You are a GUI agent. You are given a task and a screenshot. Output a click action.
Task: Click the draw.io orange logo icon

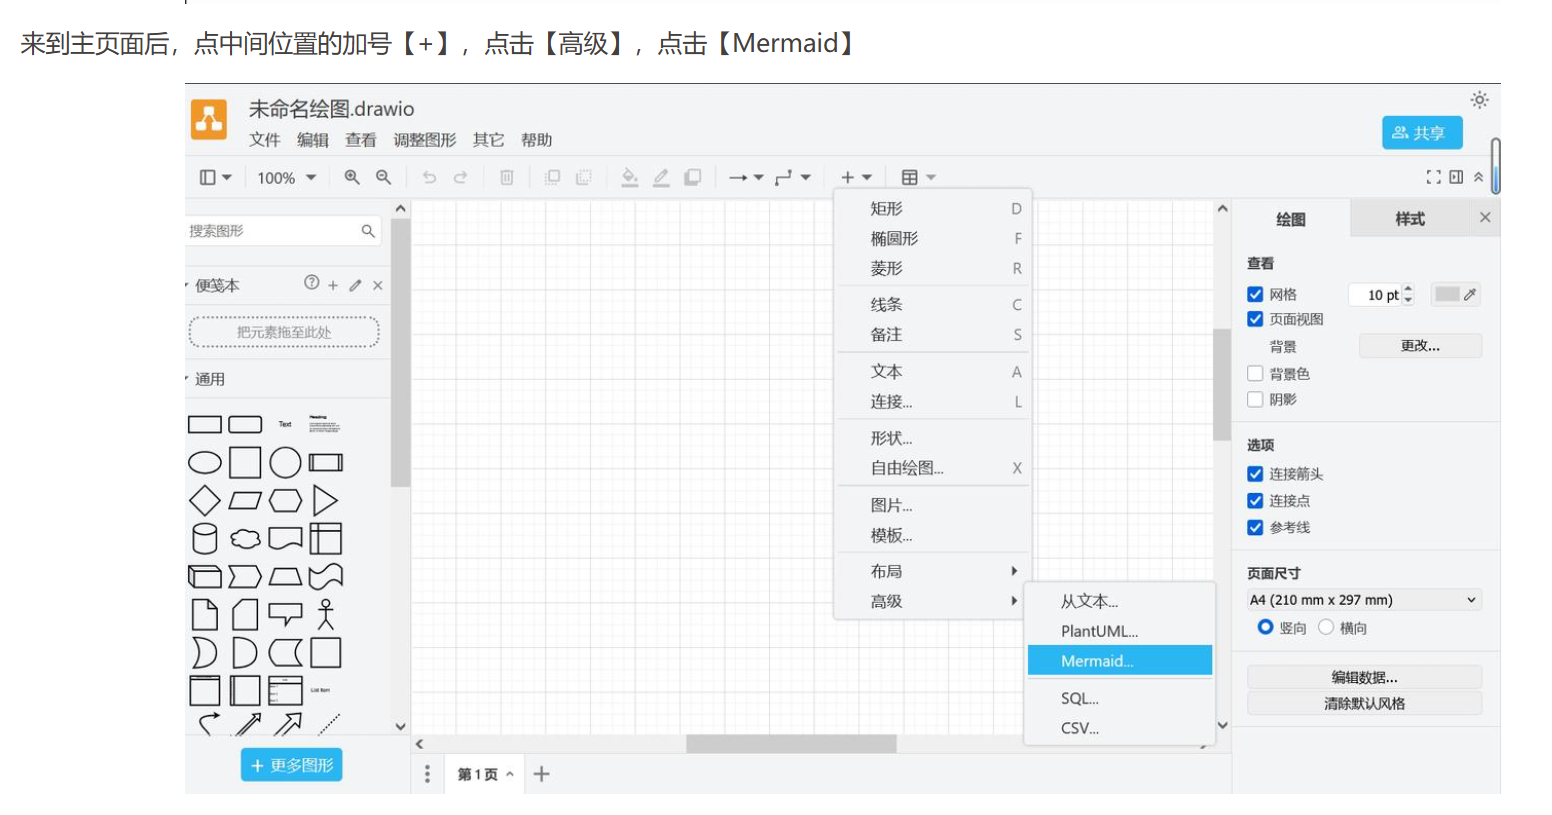pos(209,119)
